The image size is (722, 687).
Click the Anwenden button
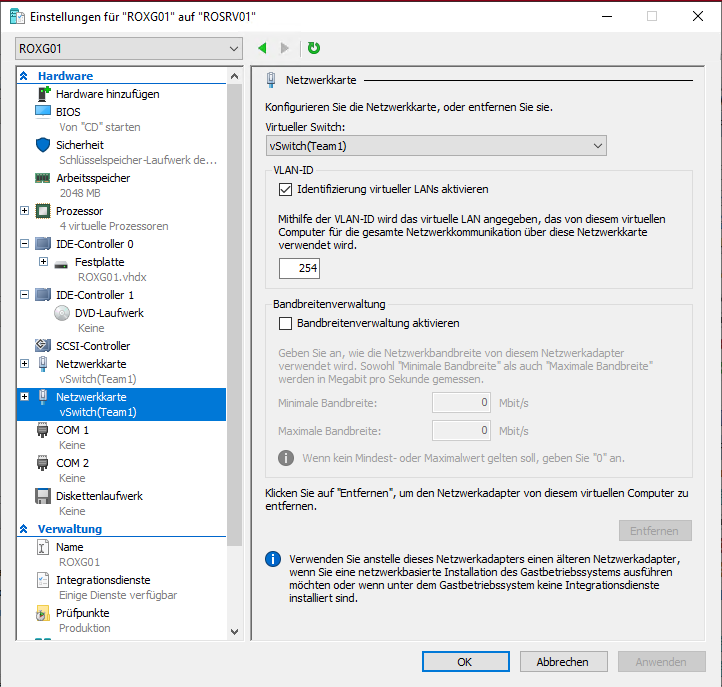point(662,662)
